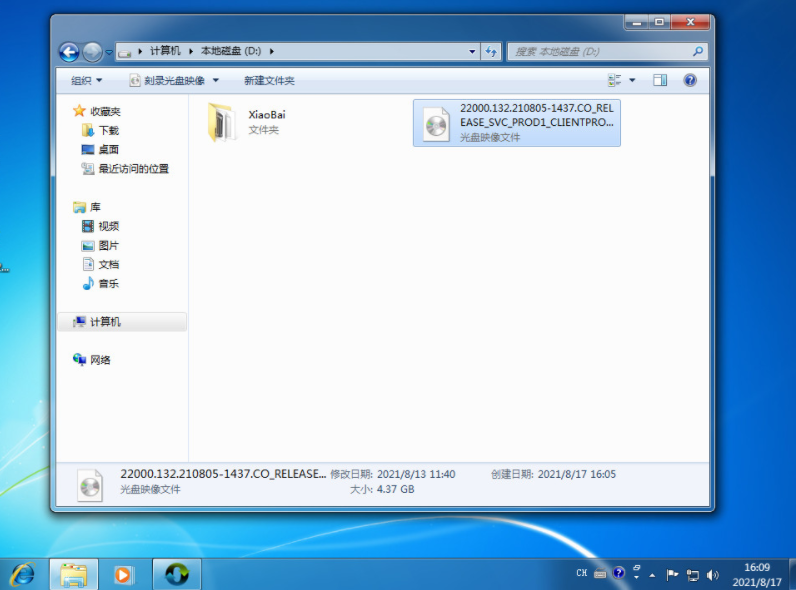
Task: Click the disc icon in details pane
Action: coord(90,485)
